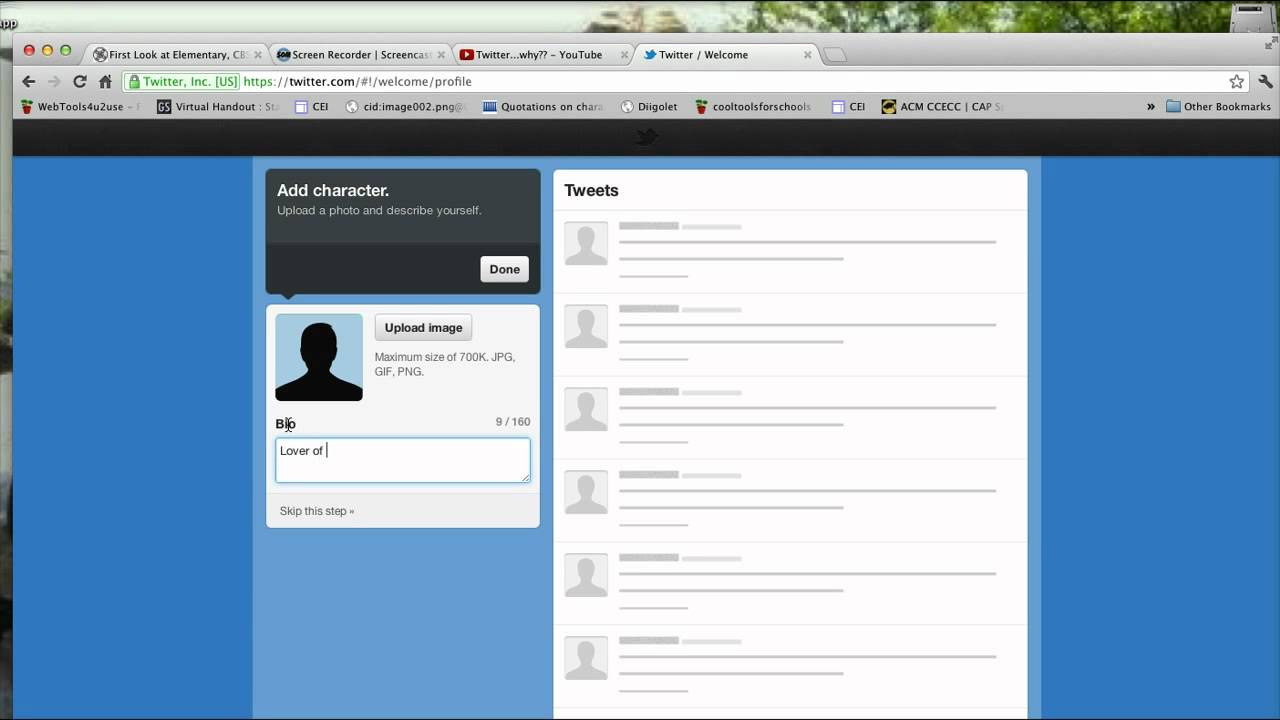Click the Tweets heading
The height and width of the screenshot is (720, 1280).
point(591,190)
